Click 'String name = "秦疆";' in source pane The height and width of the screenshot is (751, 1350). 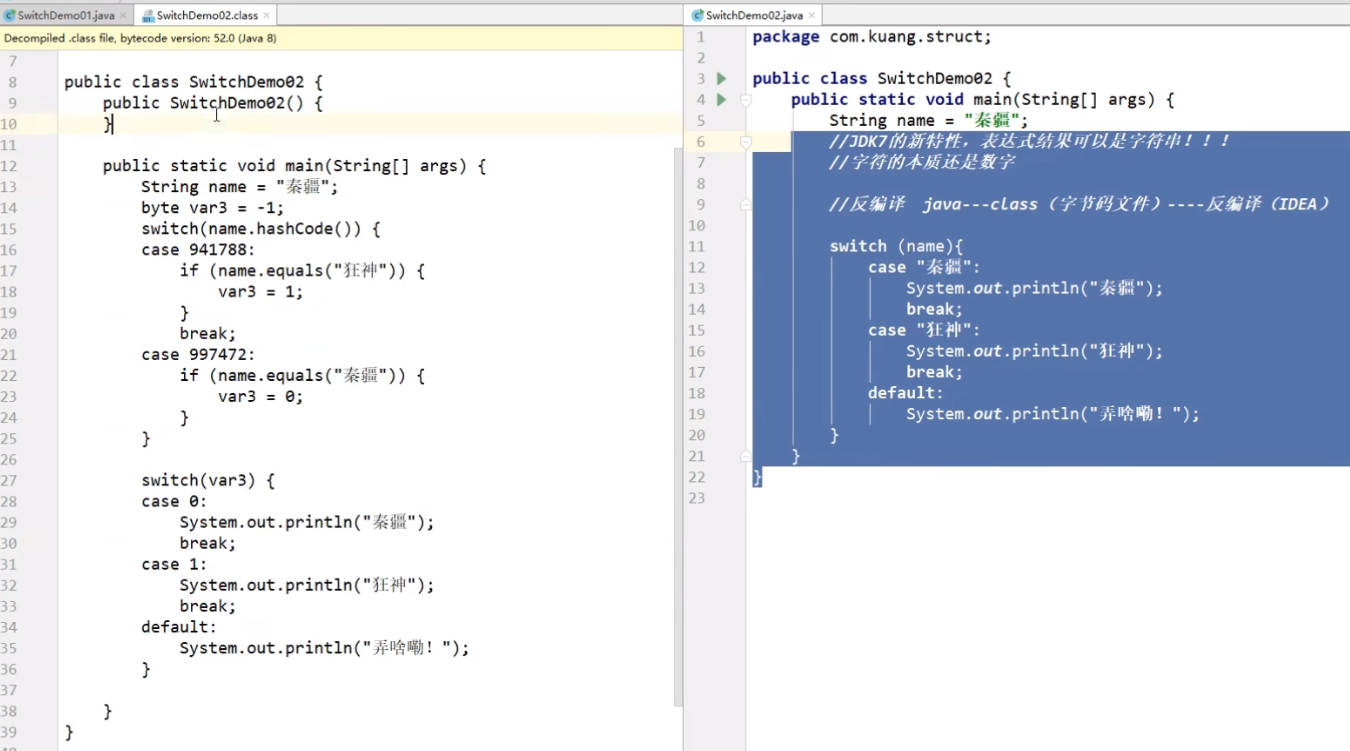(x=928, y=120)
